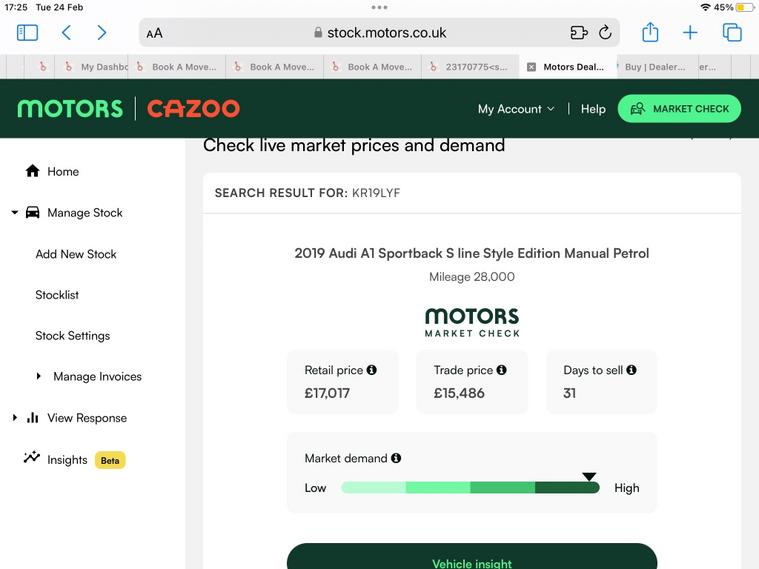This screenshot has width=759, height=569.
Task: Open Stocklist in the sidebar
Action: point(57,295)
